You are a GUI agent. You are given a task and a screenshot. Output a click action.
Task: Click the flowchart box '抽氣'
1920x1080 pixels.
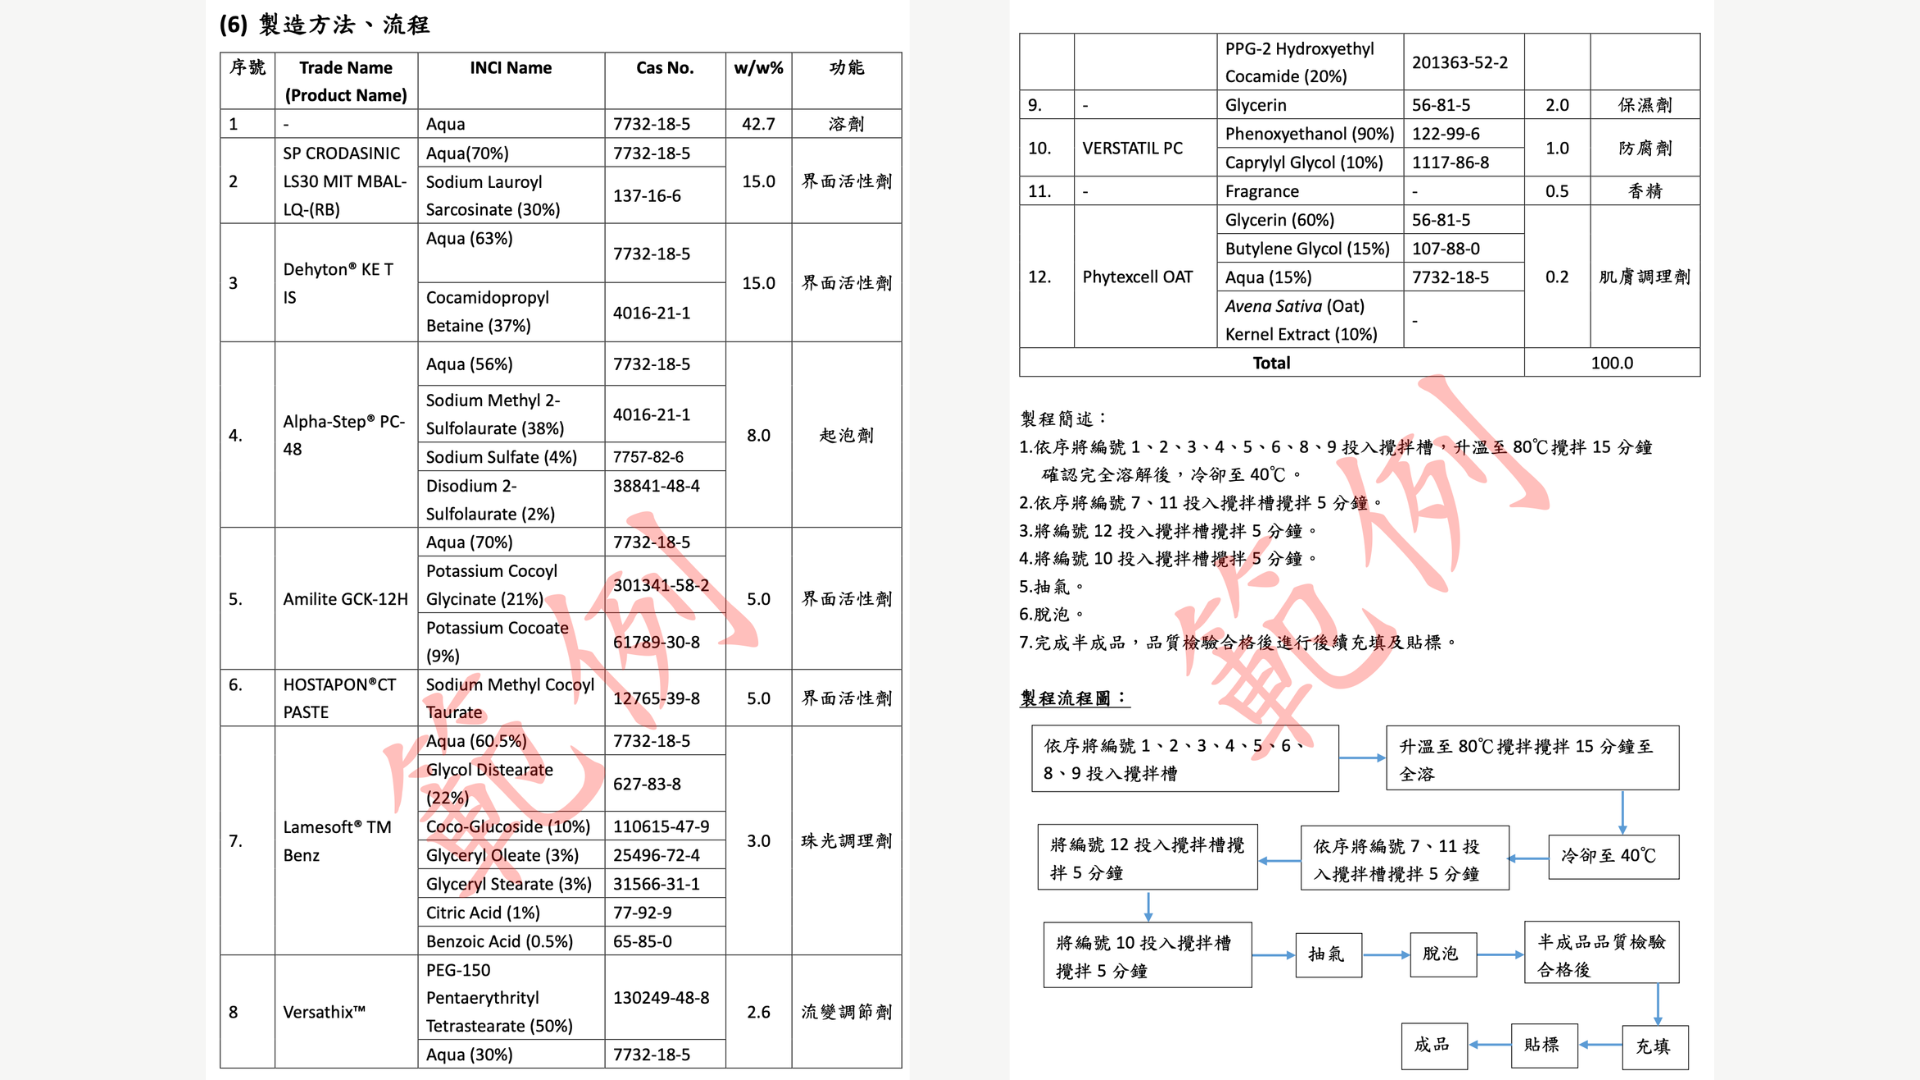tap(1327, 955)
